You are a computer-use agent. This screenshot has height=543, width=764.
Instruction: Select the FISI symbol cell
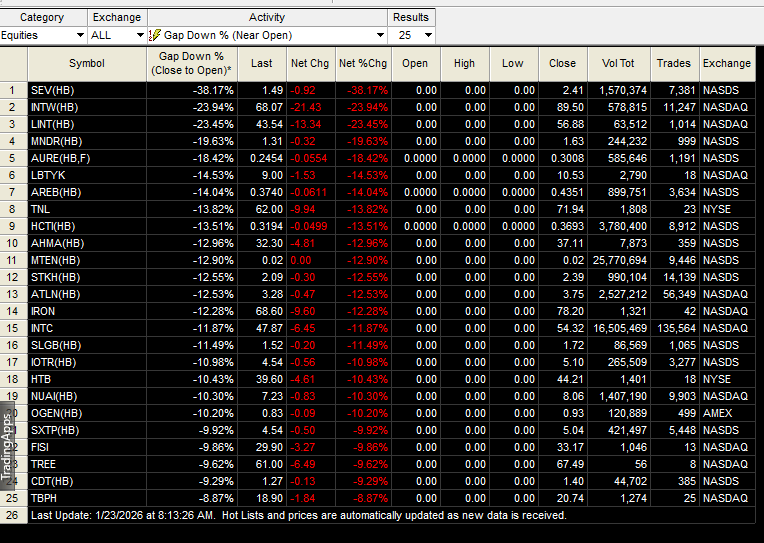click(x=87, y=447)
